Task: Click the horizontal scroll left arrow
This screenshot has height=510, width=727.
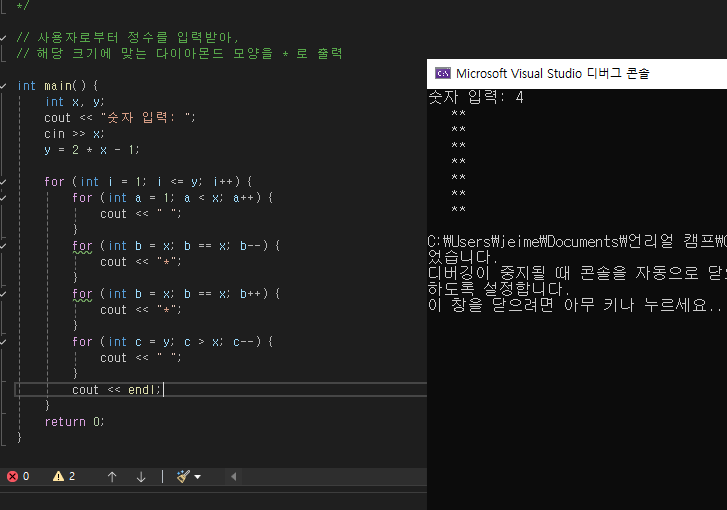Action: pos(234,477)
